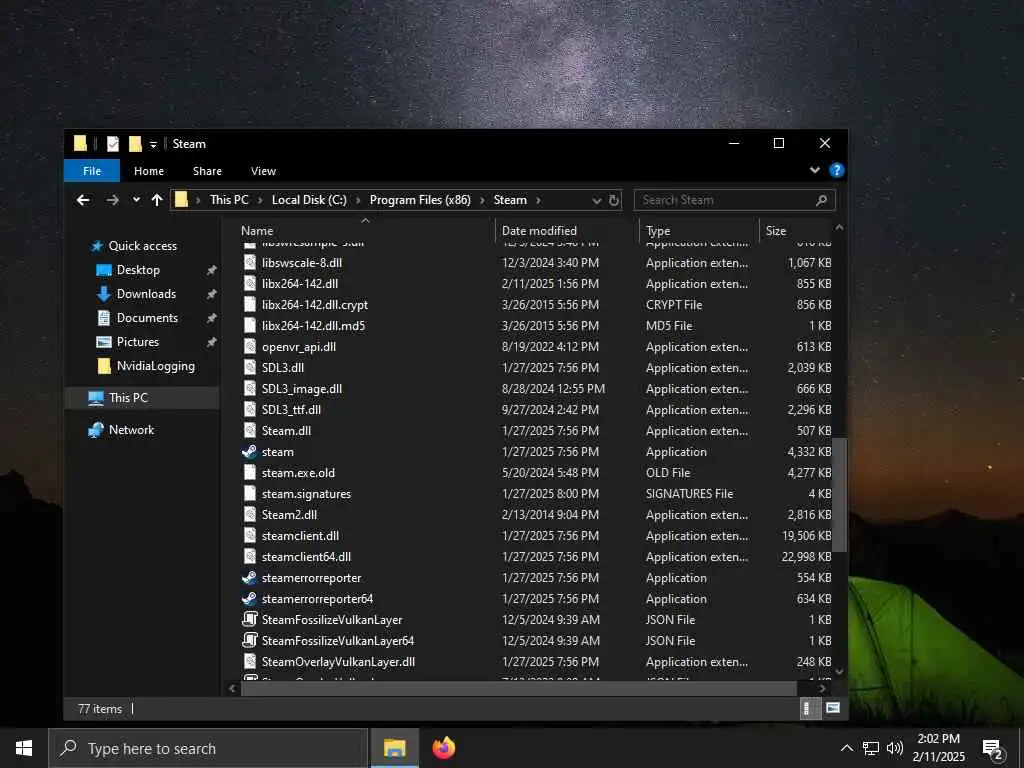Sort files by Name column
Screen dimensions: 1024x768
366,231
